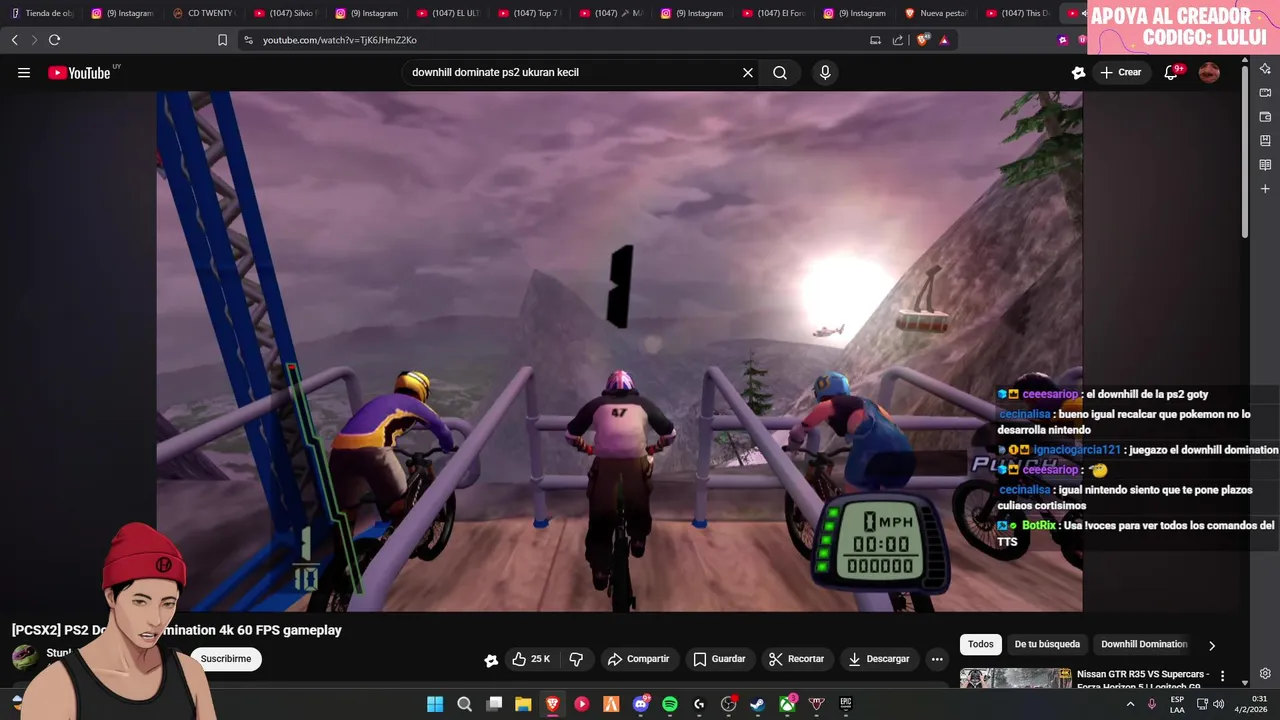Subscribe to channel with Suscribirme
The height and width of the screenshot is (720, 1280).
point(226,659)
